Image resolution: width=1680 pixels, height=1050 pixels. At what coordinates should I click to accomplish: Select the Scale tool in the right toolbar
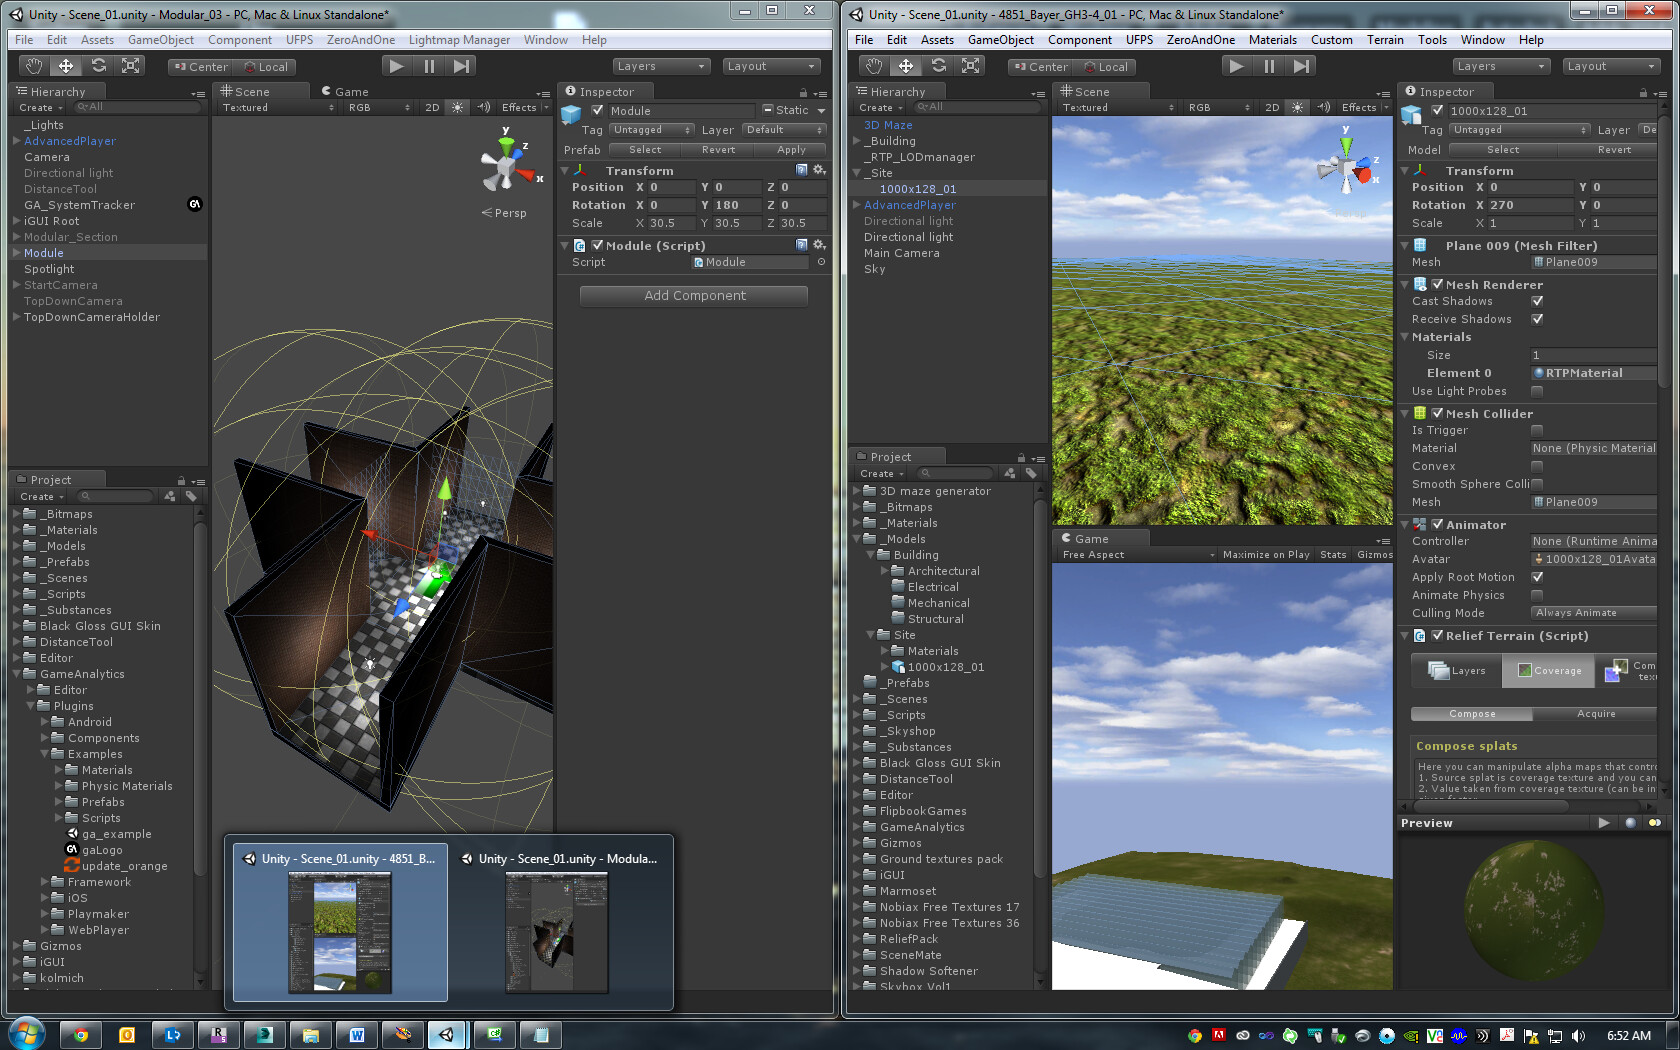coord(971,65)
